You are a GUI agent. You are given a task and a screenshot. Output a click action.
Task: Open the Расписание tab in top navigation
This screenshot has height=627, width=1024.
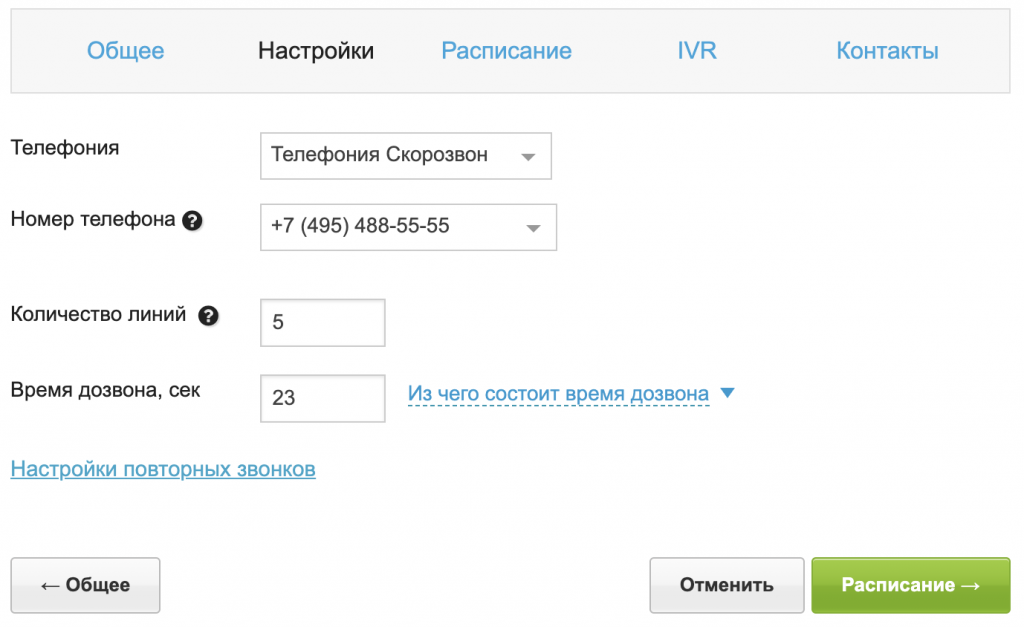coord(506,51)
